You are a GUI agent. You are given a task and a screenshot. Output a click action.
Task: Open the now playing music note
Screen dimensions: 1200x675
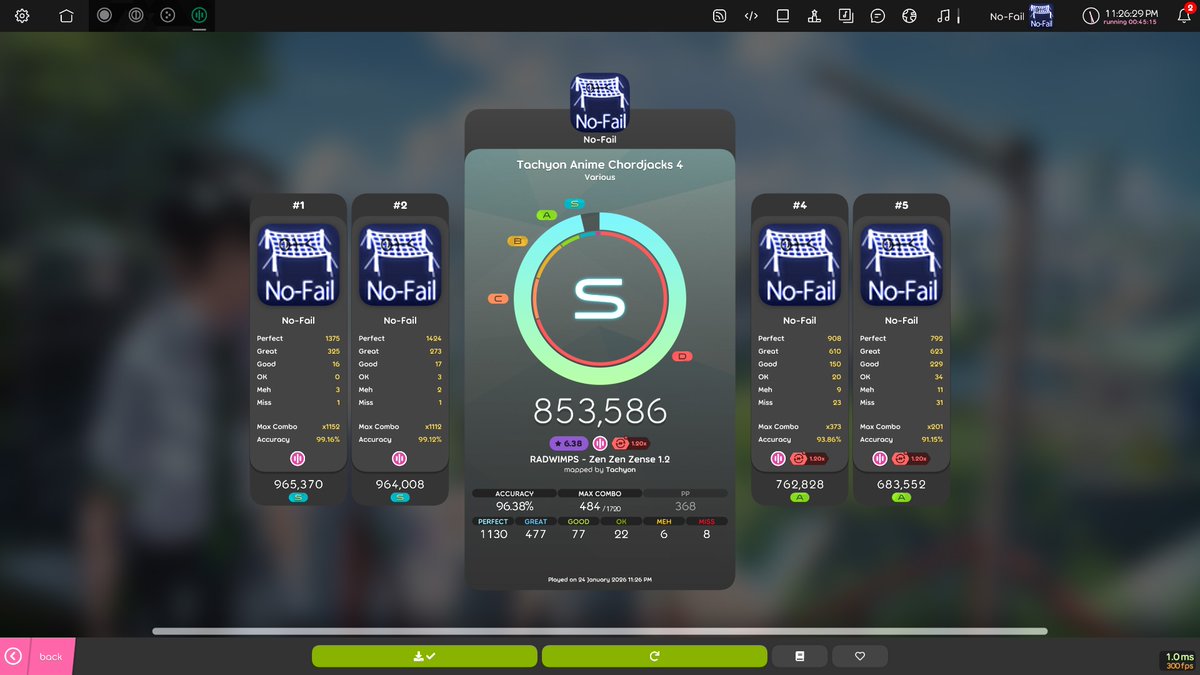click(x=943, y=16)
